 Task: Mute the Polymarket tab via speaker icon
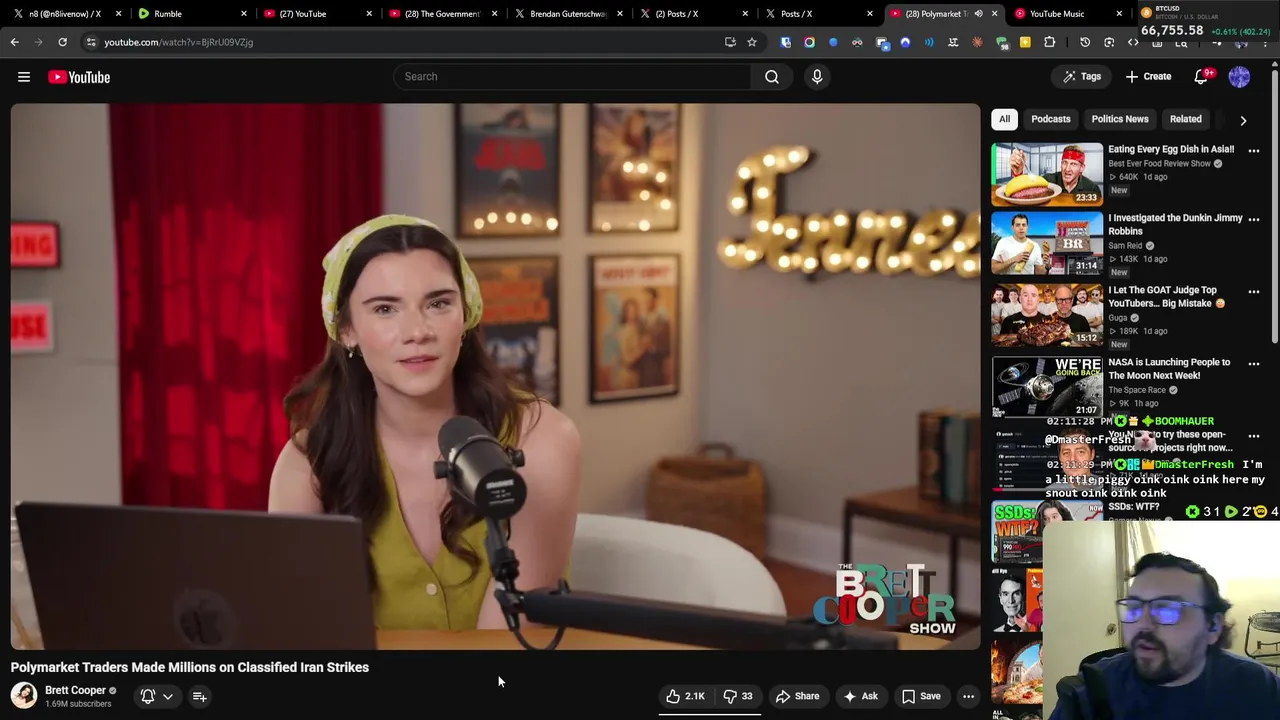click(978, 14)
